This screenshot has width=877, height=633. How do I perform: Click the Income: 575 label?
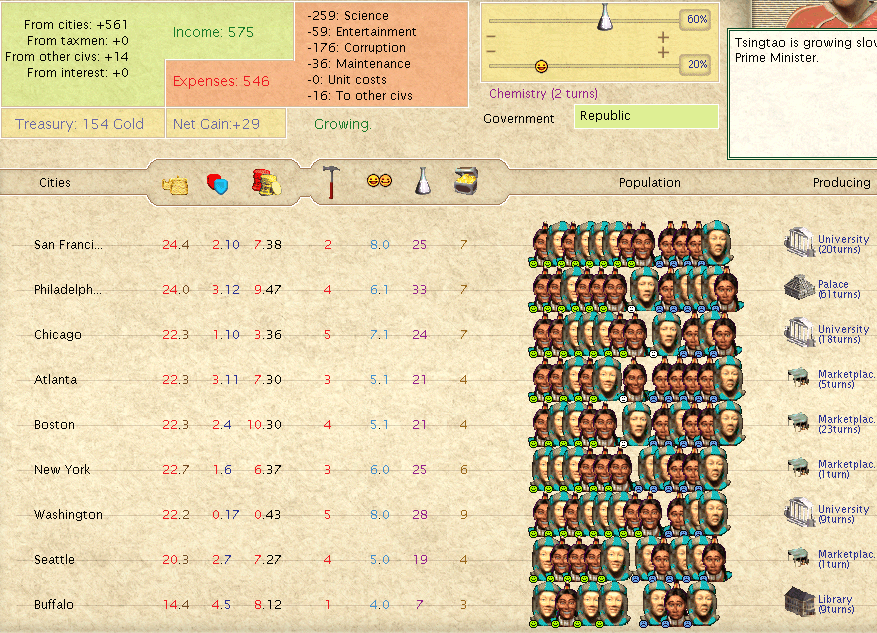coord(213,32)
